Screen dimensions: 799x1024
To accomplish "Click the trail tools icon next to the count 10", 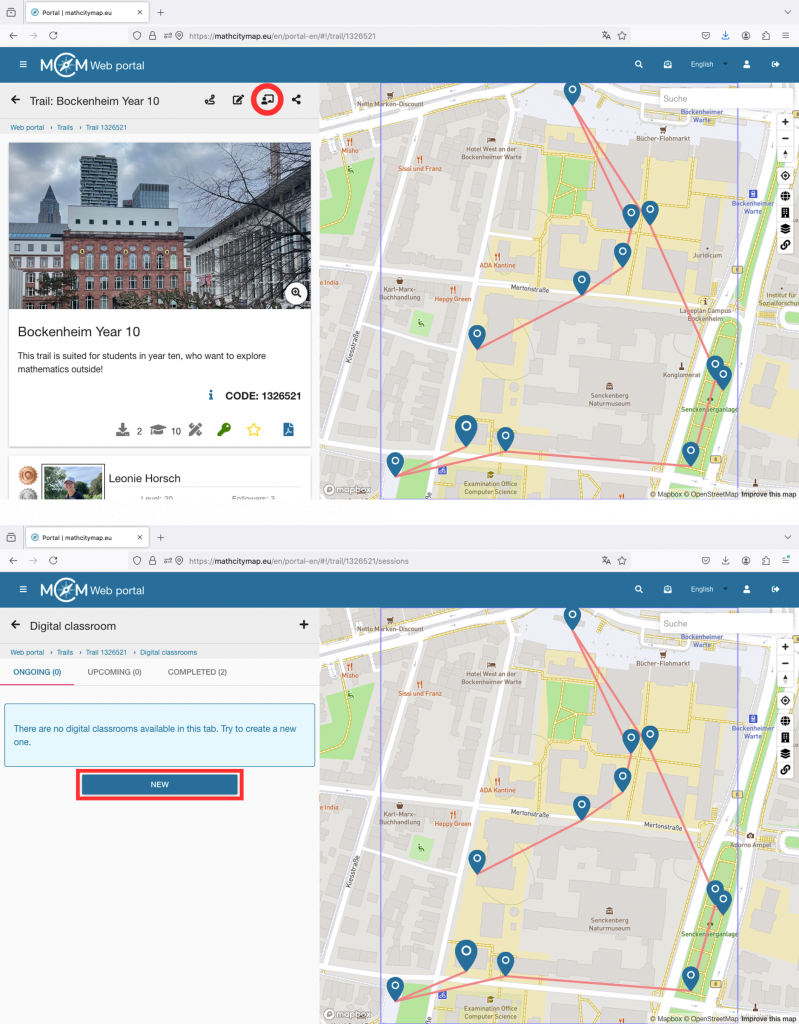I will point(195,430).
